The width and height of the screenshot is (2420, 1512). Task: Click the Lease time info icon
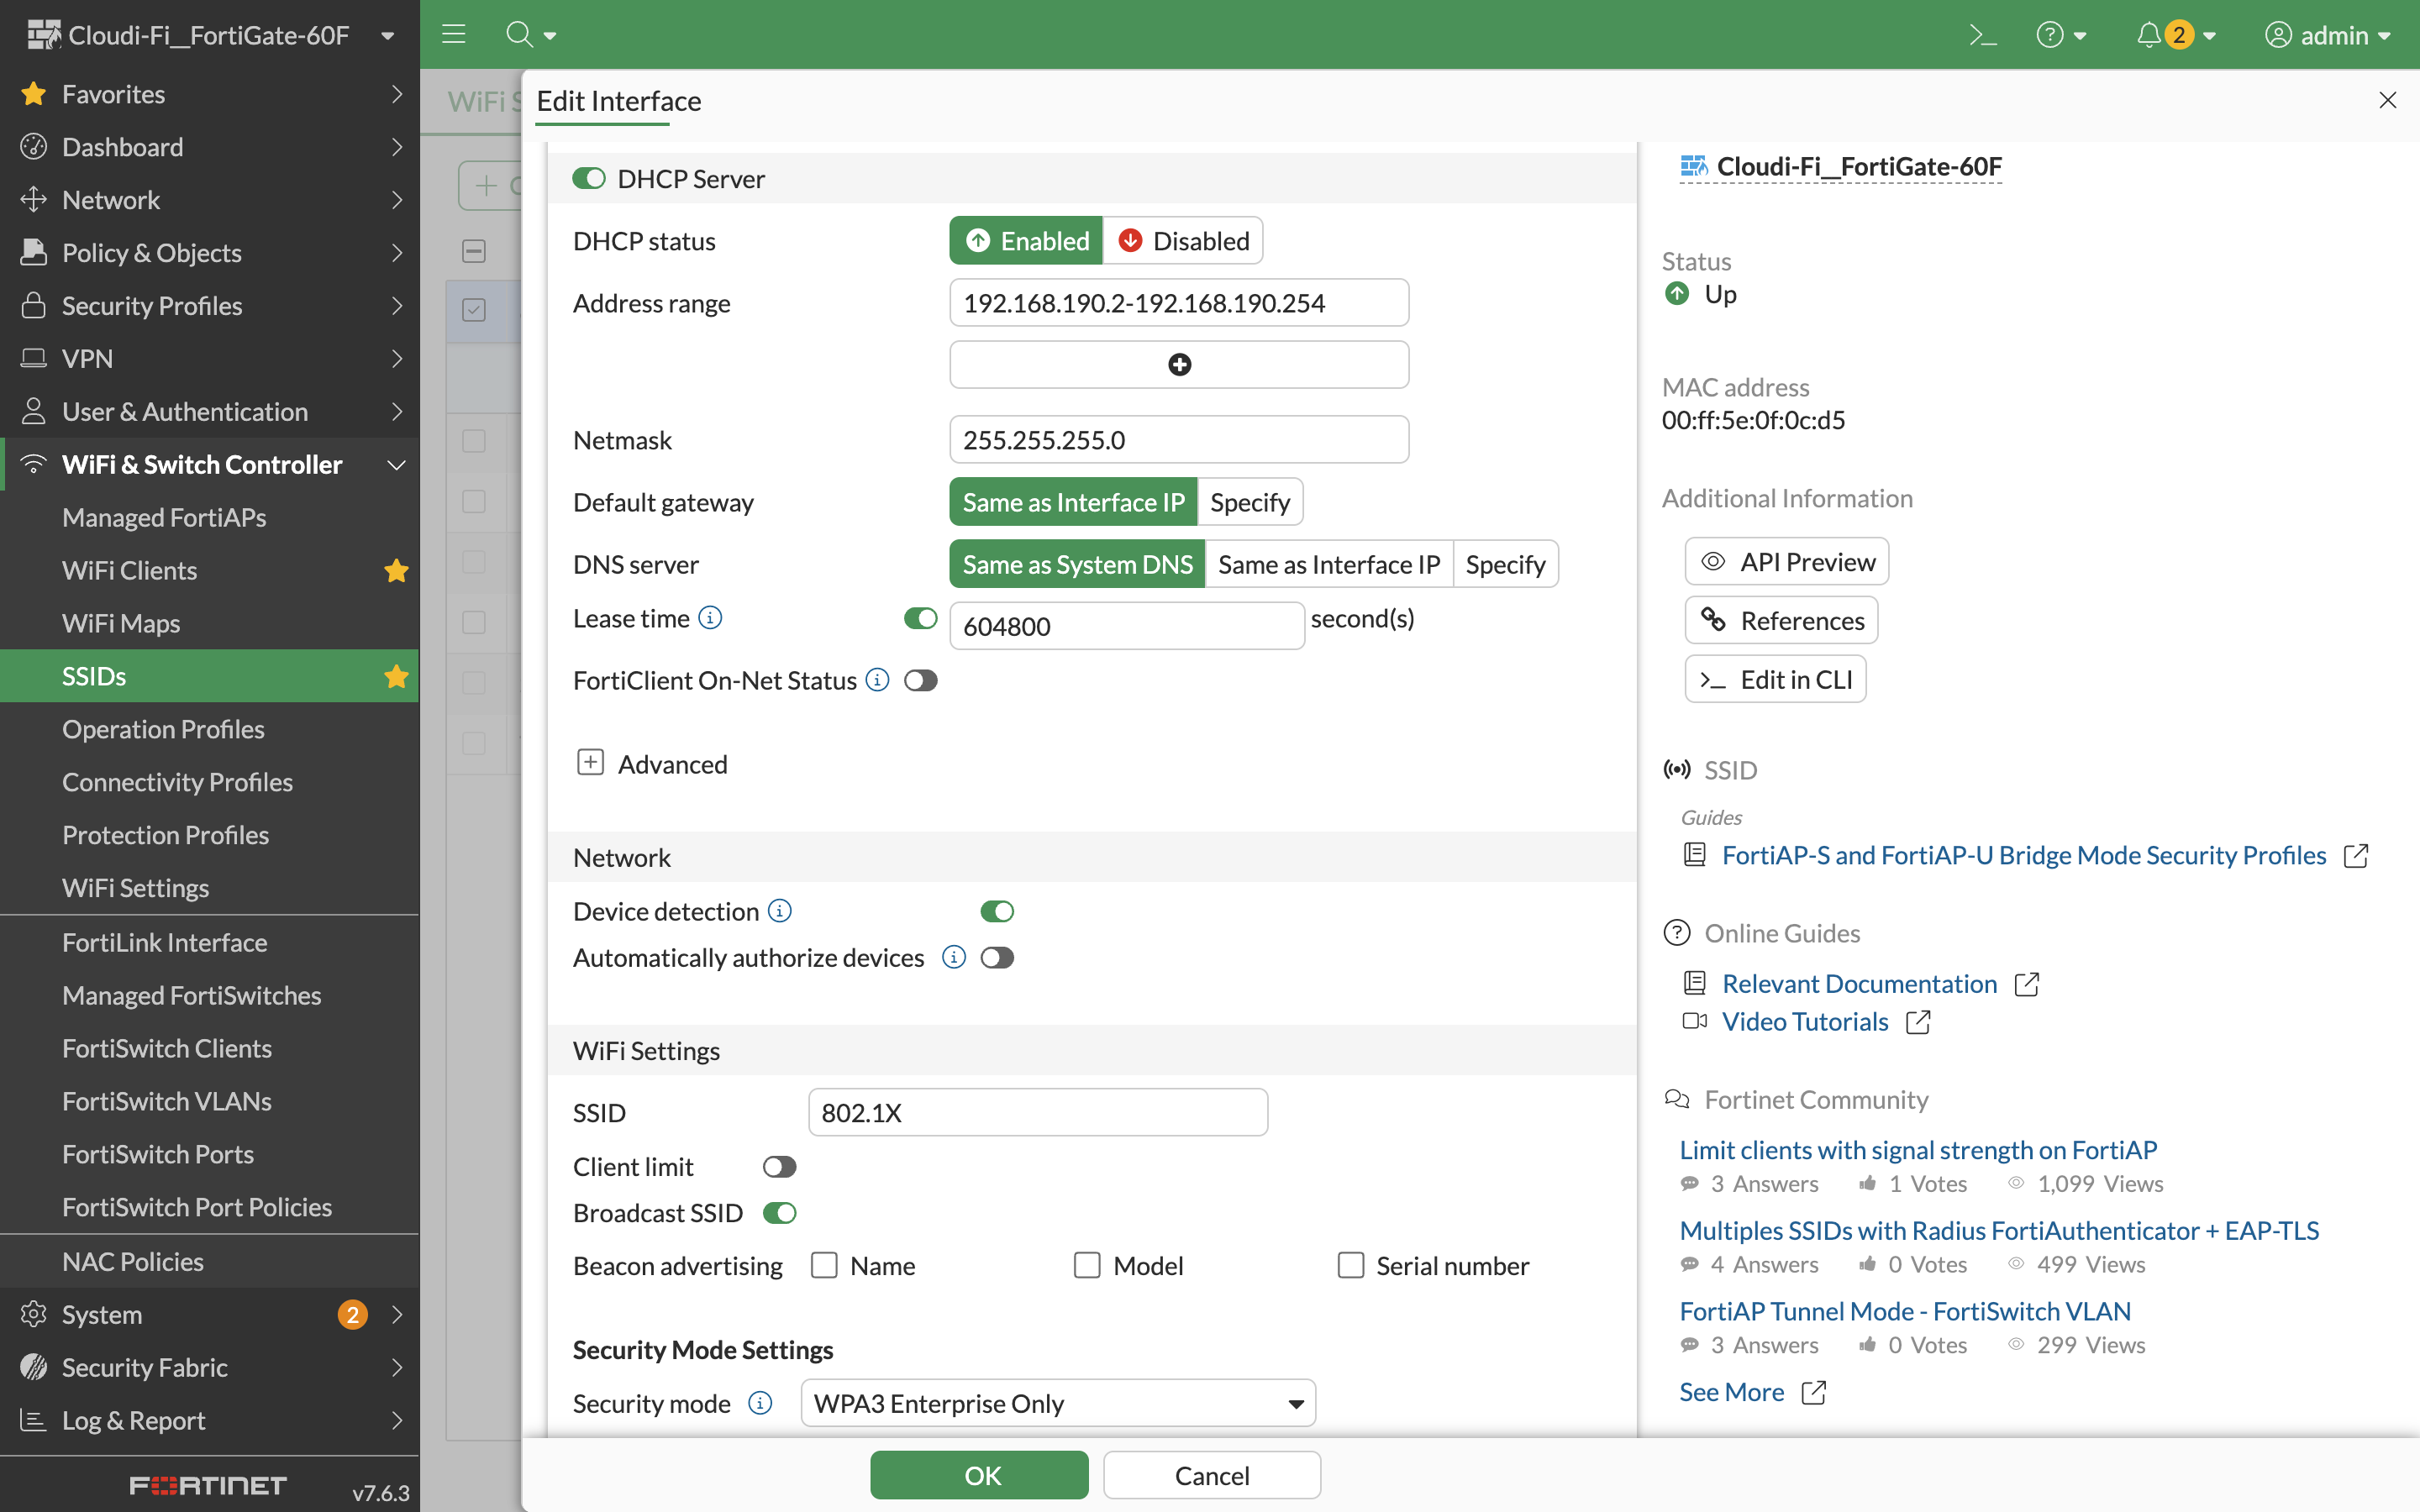click(710, 618)
